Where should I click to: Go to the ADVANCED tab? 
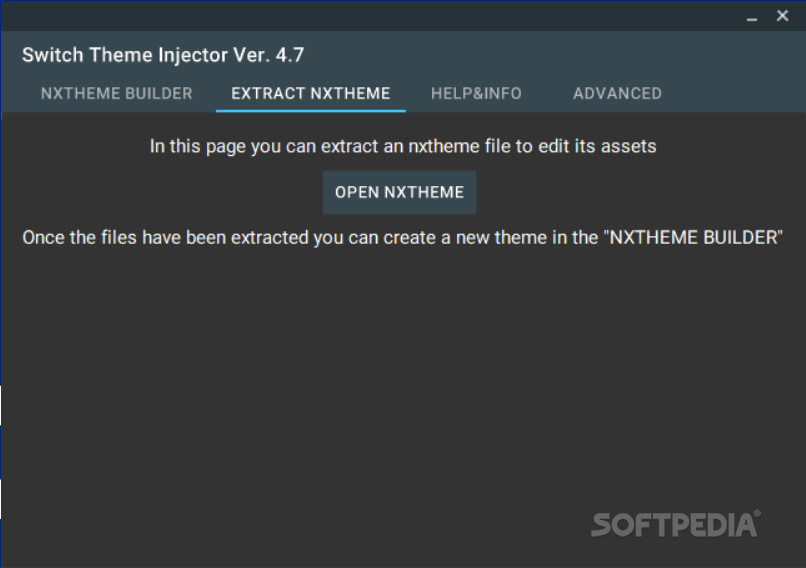617,94
